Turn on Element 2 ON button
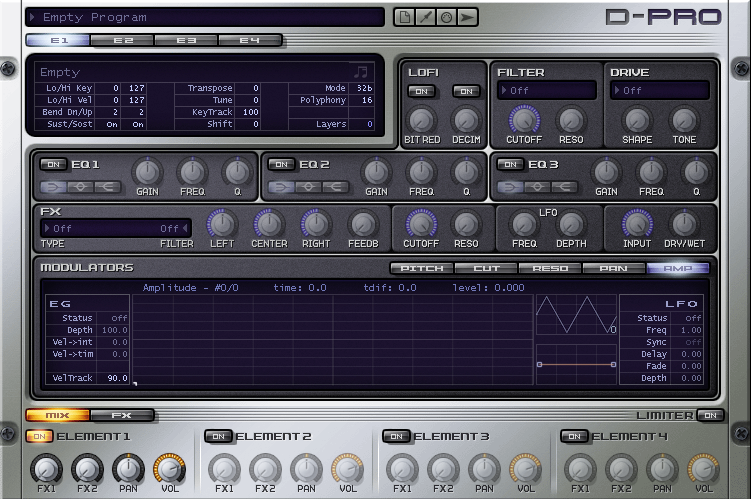This screenshot has width=751, height=499. pos(218,436)
